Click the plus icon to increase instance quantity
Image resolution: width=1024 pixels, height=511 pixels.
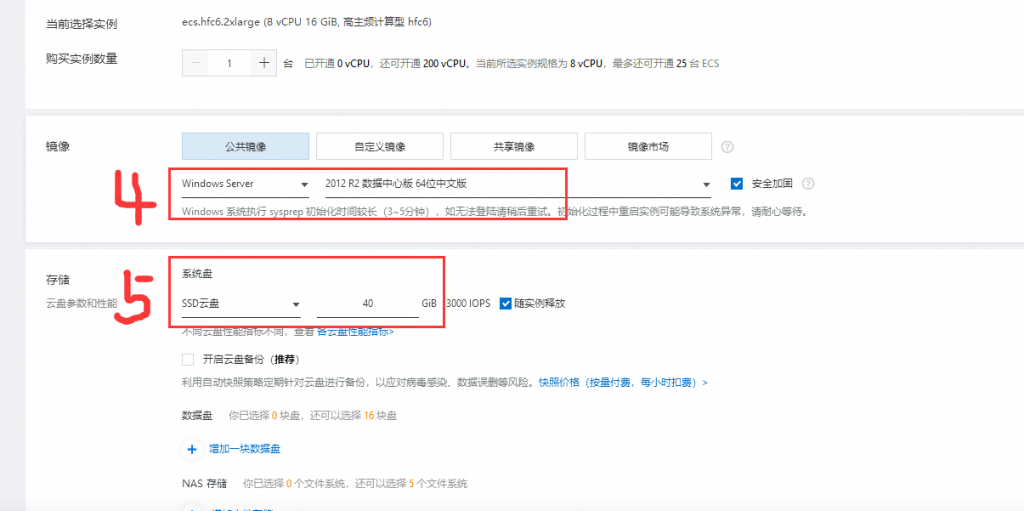(x=264, y=63)
